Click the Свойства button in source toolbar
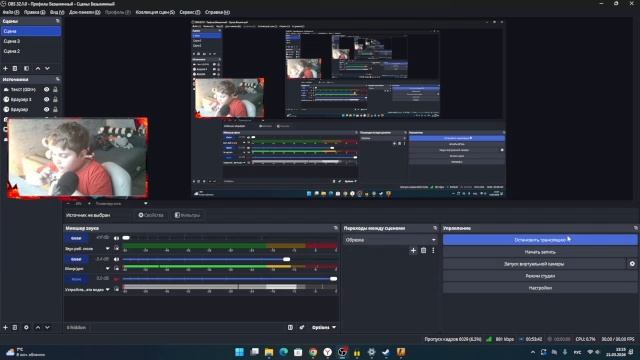Viewport: 640px width, 360px height. click(151, 215)
